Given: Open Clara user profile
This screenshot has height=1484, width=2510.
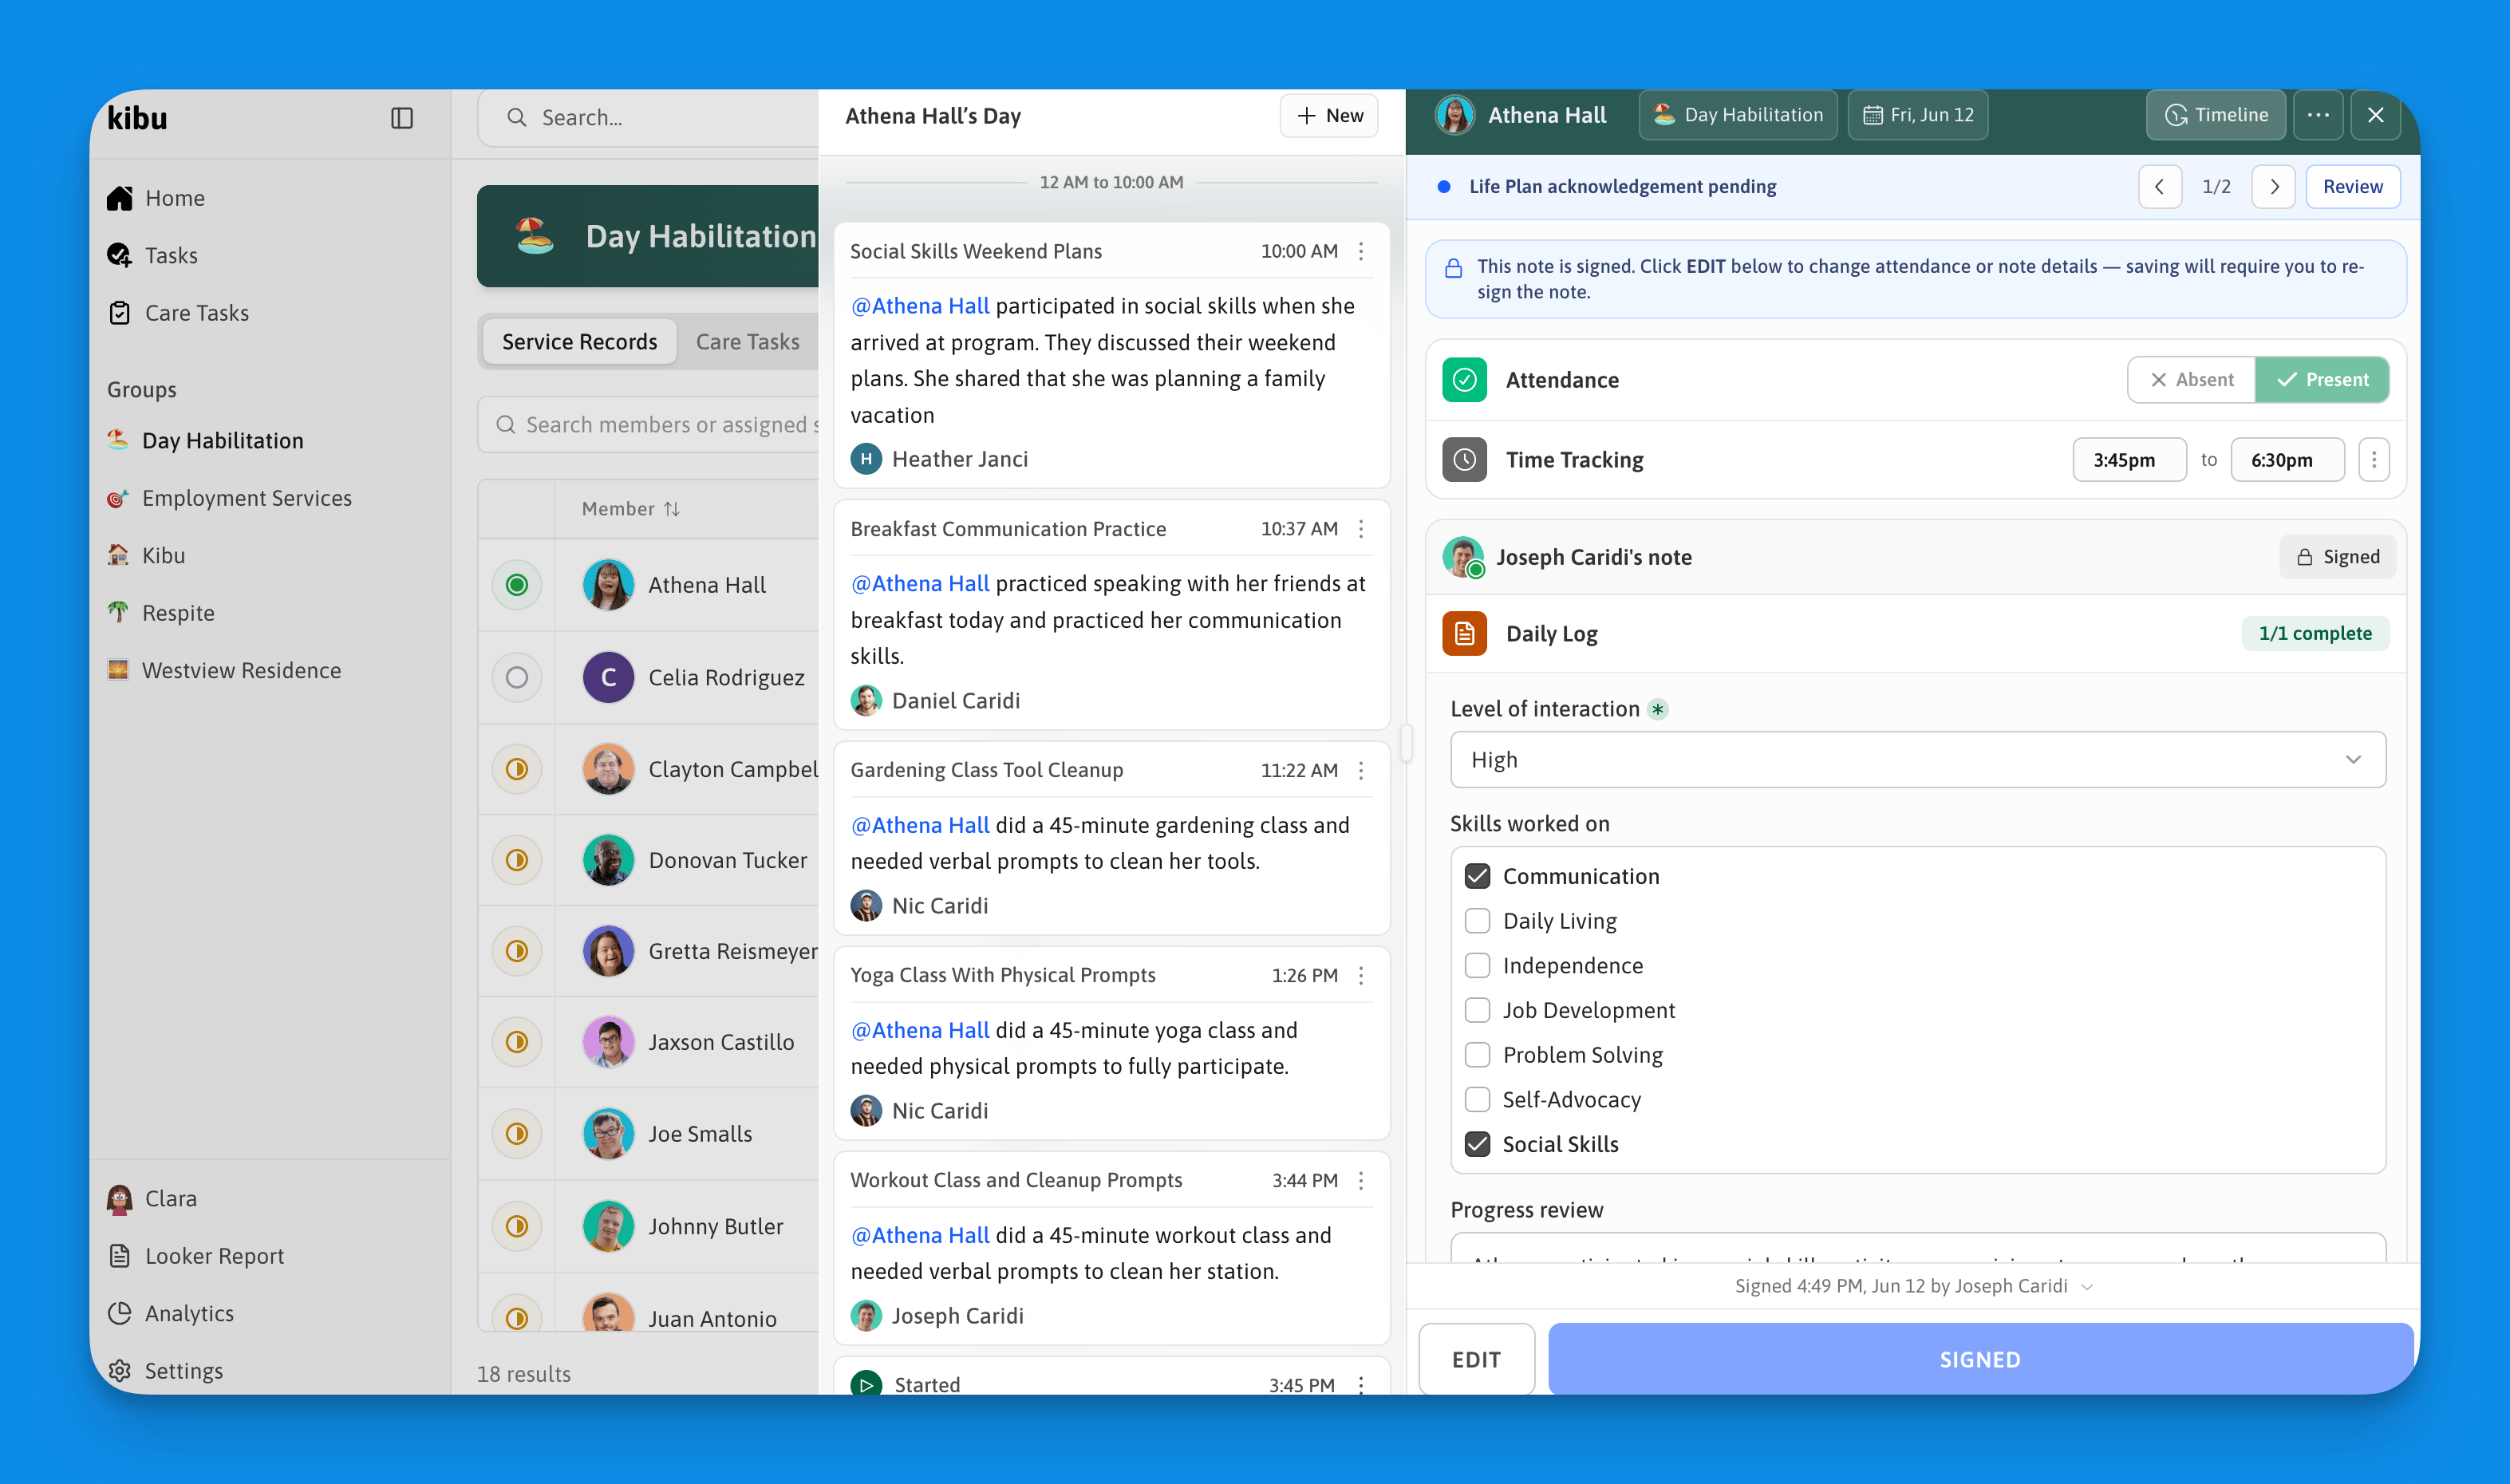Looking at the screenshot, I should (152, 1198).
